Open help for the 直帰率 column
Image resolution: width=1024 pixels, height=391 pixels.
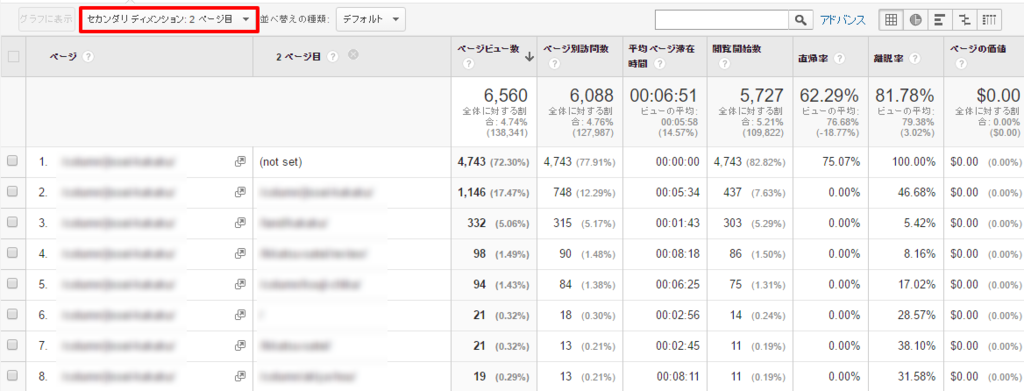click(840, 58)
